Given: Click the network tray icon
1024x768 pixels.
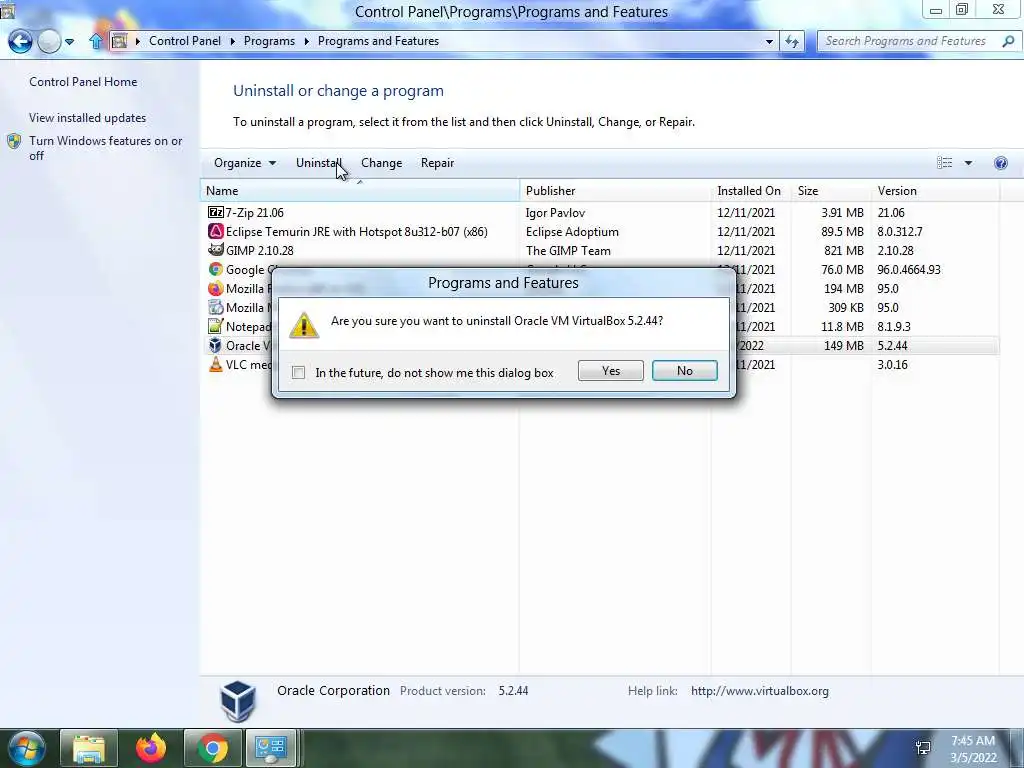Looking at the screenshot, I should pos(923,748).
